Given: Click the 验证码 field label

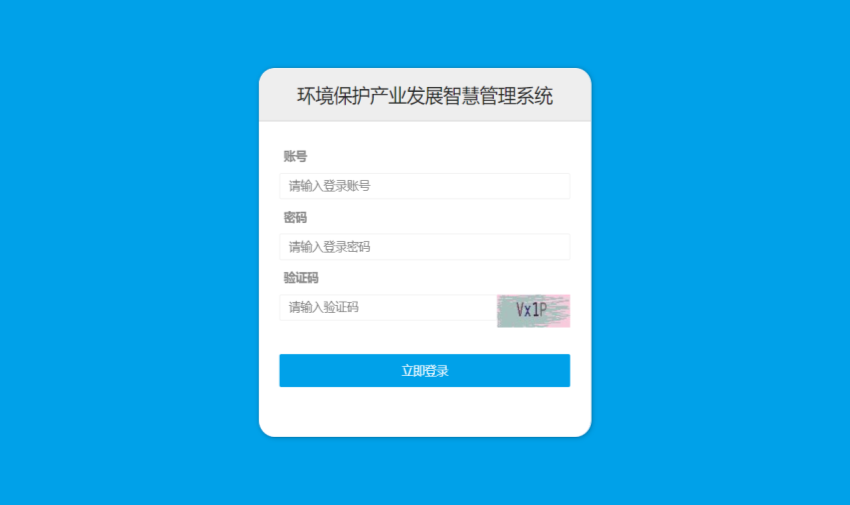Looking at the screenshot, I should (x=301, y=278).
